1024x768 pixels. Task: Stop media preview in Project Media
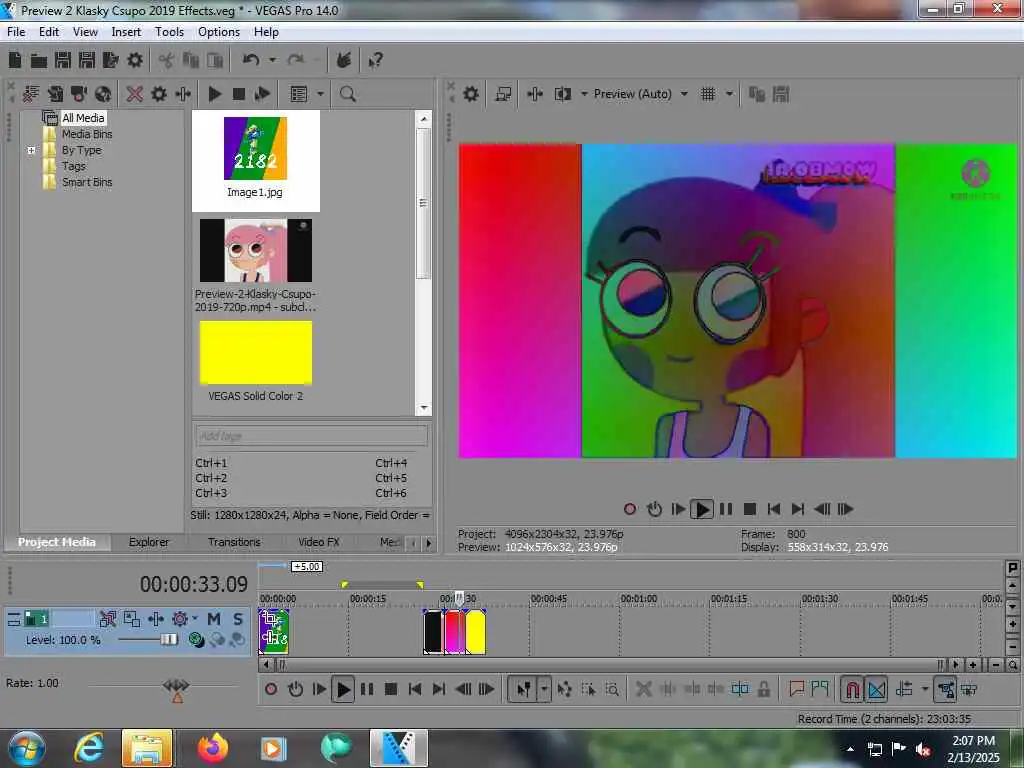click(239, 94)
